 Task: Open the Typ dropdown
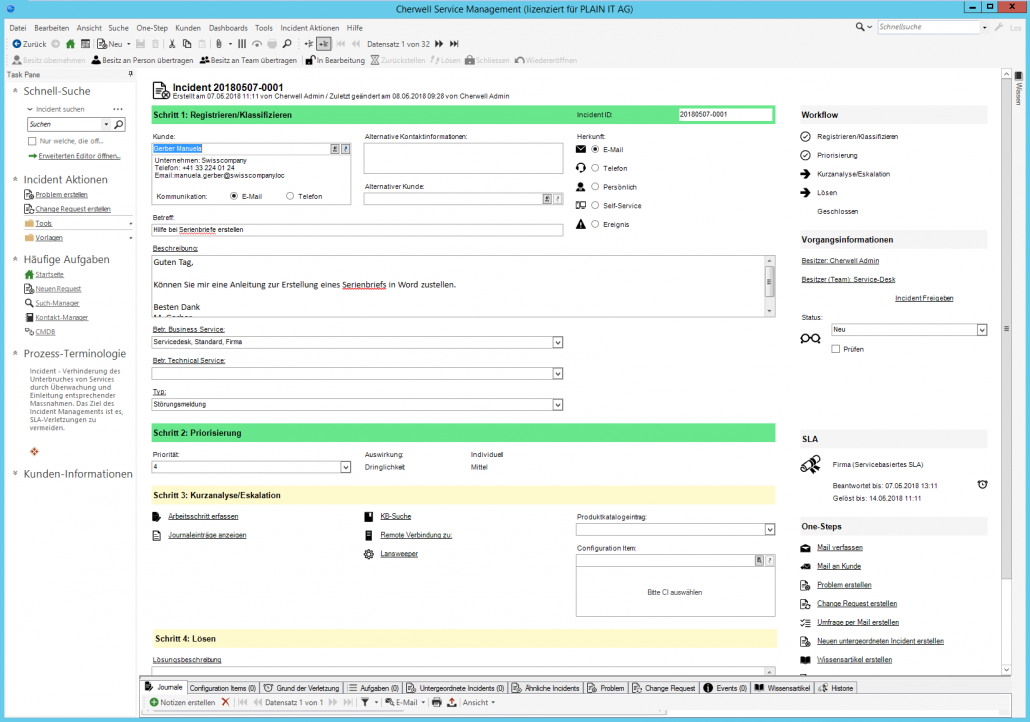[x=558, y=405]
